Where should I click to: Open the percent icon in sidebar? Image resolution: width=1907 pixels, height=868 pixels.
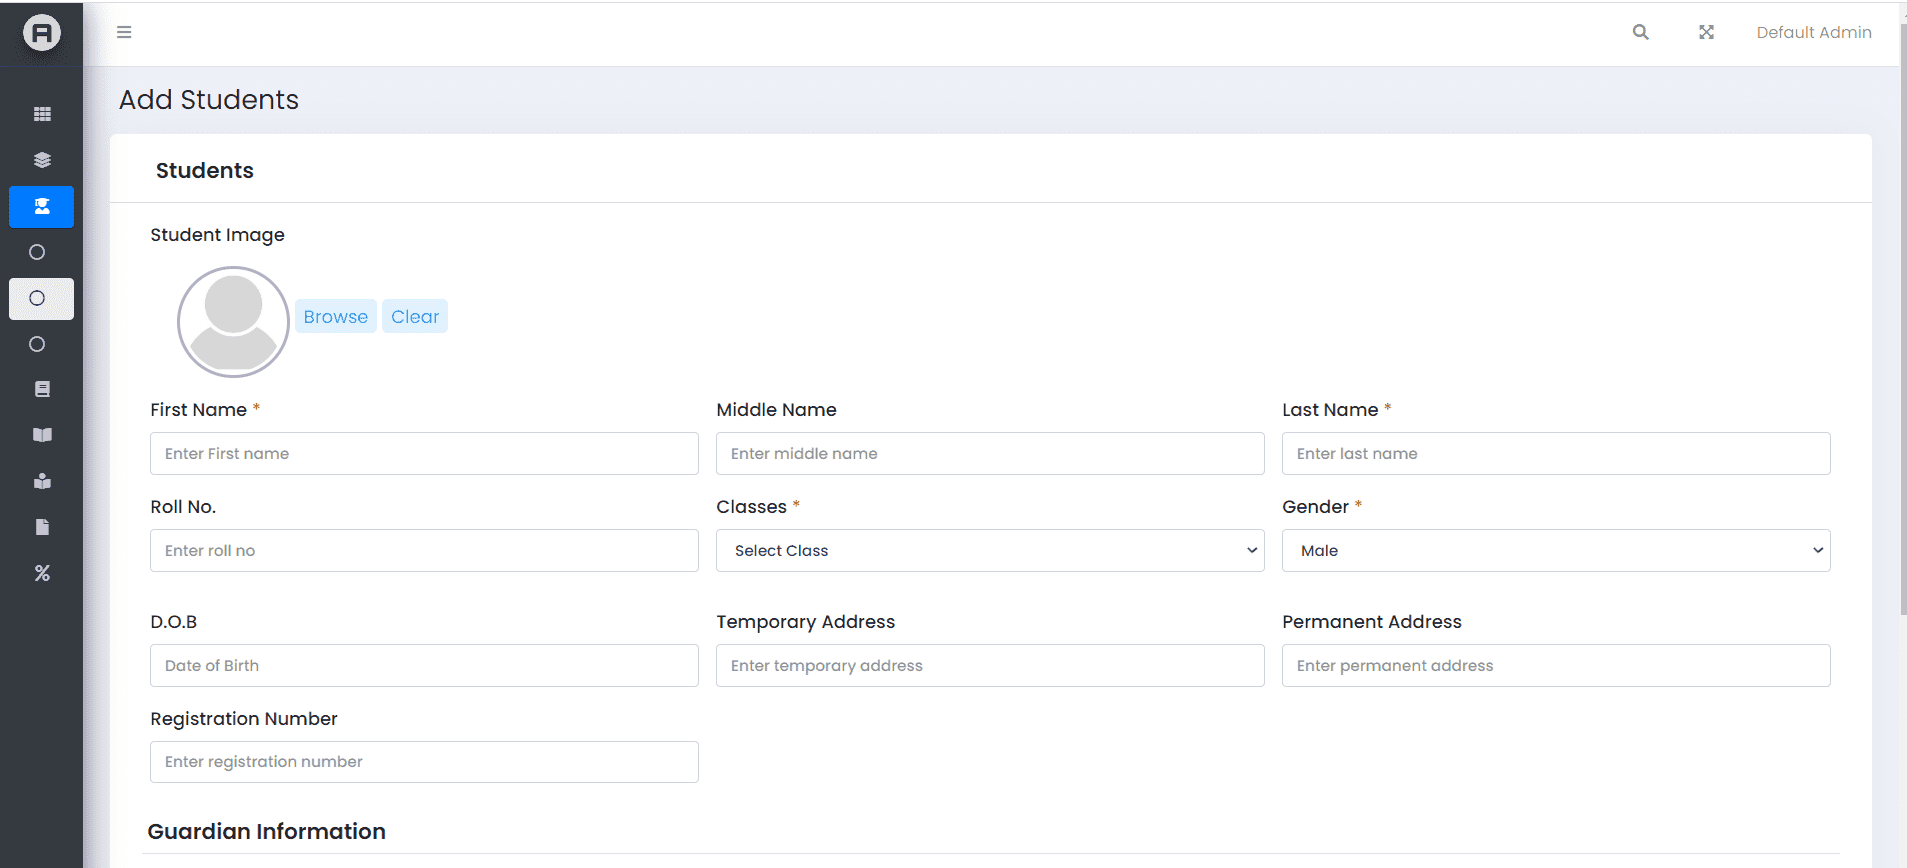(x=42, y=573)
